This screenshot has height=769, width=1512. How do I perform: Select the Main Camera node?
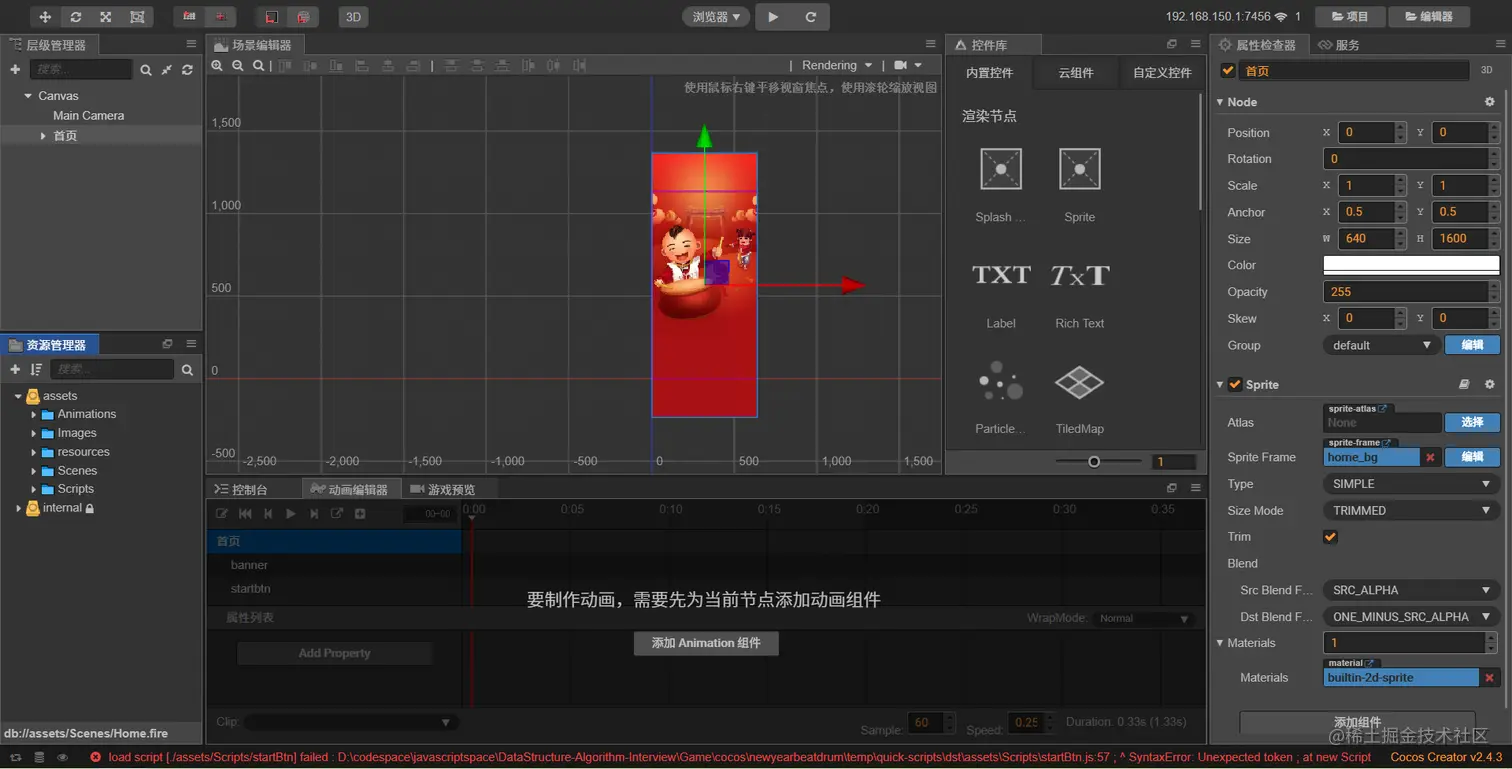[x=88, y=116]
